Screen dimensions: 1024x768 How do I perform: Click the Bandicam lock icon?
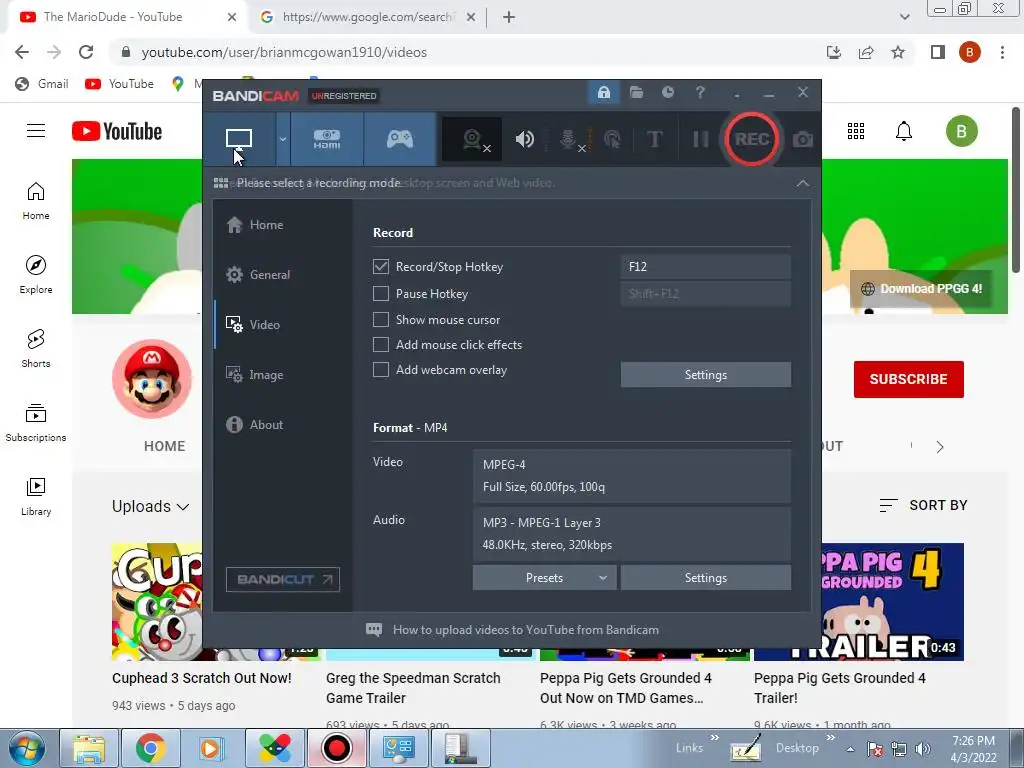(604, 93)
